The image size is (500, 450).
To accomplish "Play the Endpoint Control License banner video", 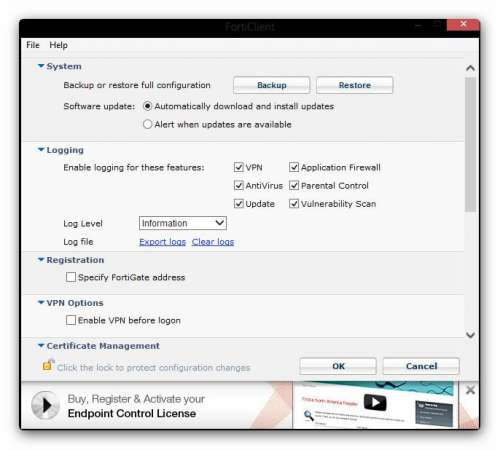I will click(46, 405).
